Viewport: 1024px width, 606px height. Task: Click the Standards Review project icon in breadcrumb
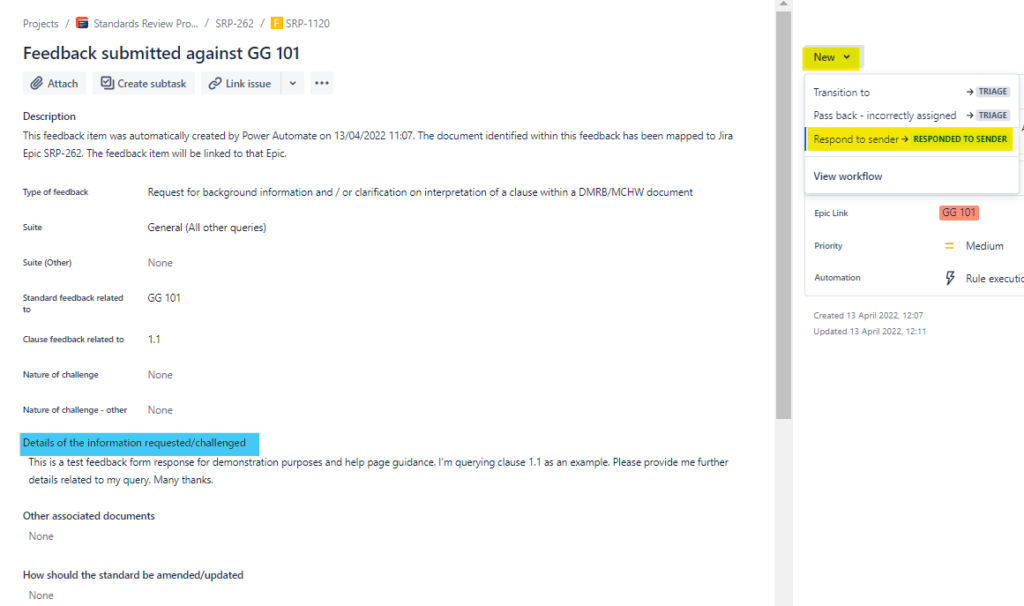click(x=82, y=23)
